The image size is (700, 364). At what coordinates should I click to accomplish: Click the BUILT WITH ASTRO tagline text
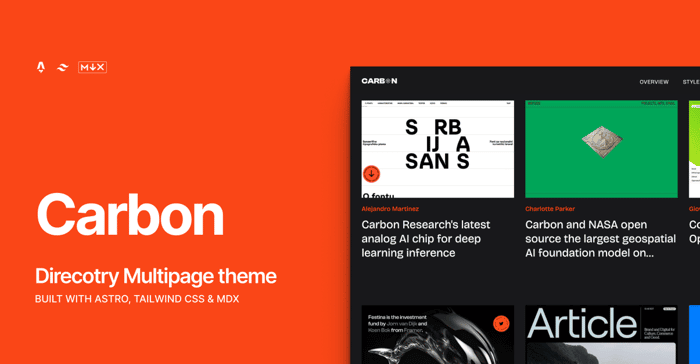coord(137,299)
